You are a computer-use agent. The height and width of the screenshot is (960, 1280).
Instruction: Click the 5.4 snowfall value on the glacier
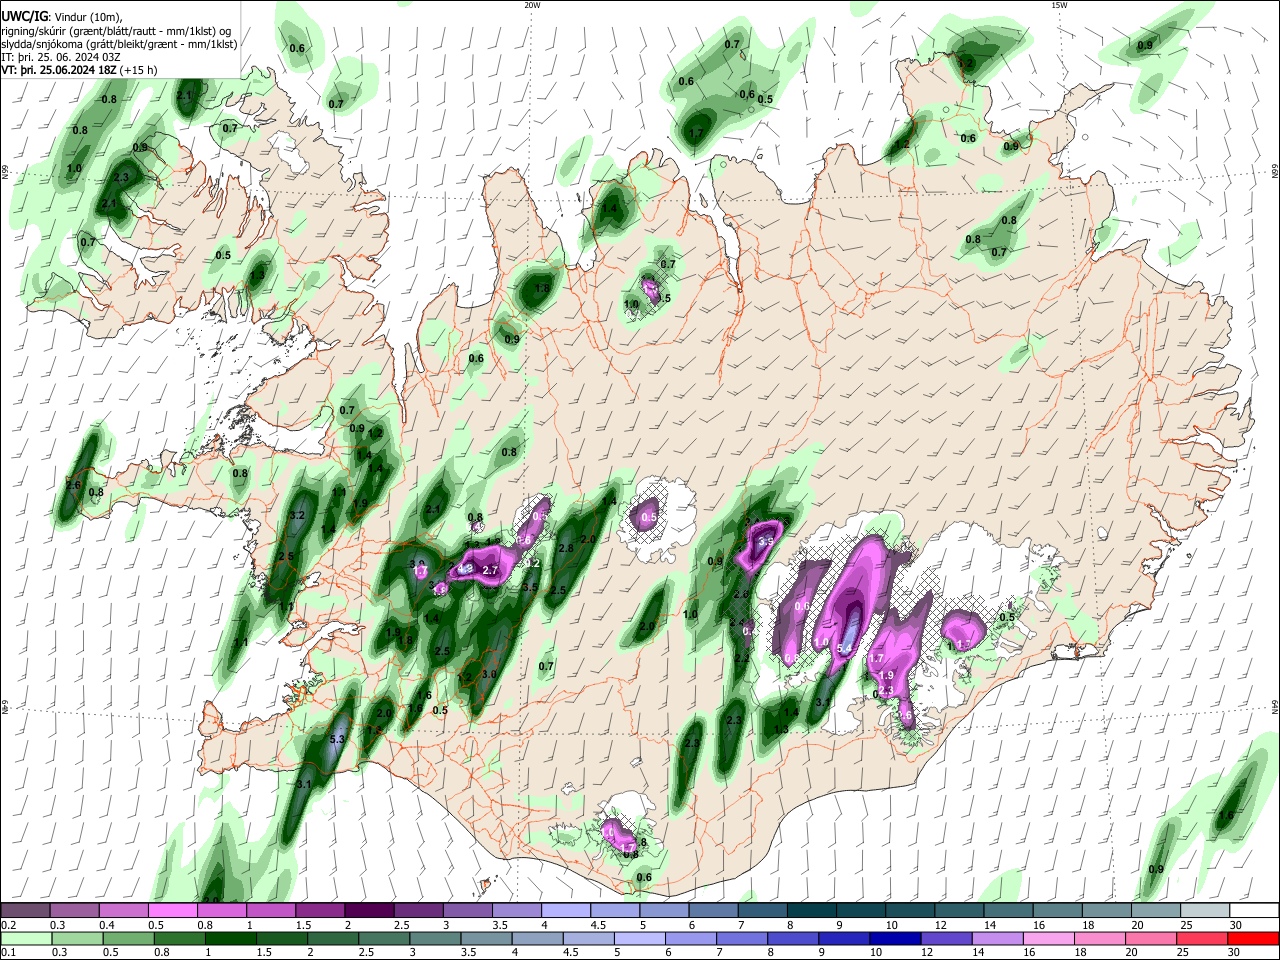(844, 649)
